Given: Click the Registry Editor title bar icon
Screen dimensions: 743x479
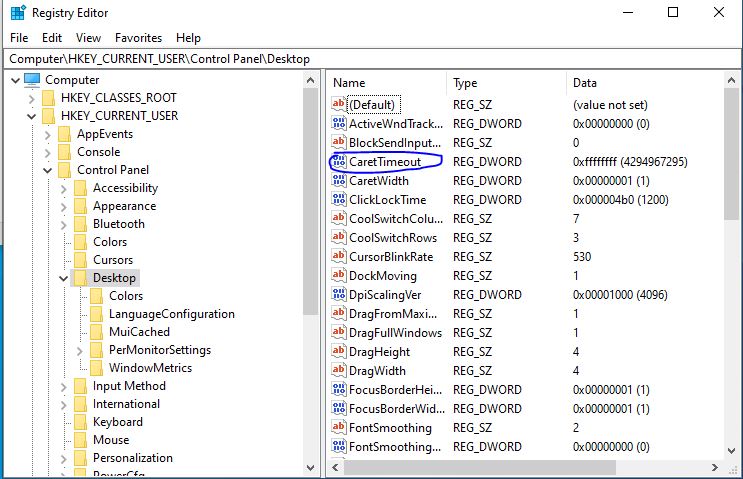Looking at the screenshot, I should (17, 13).
